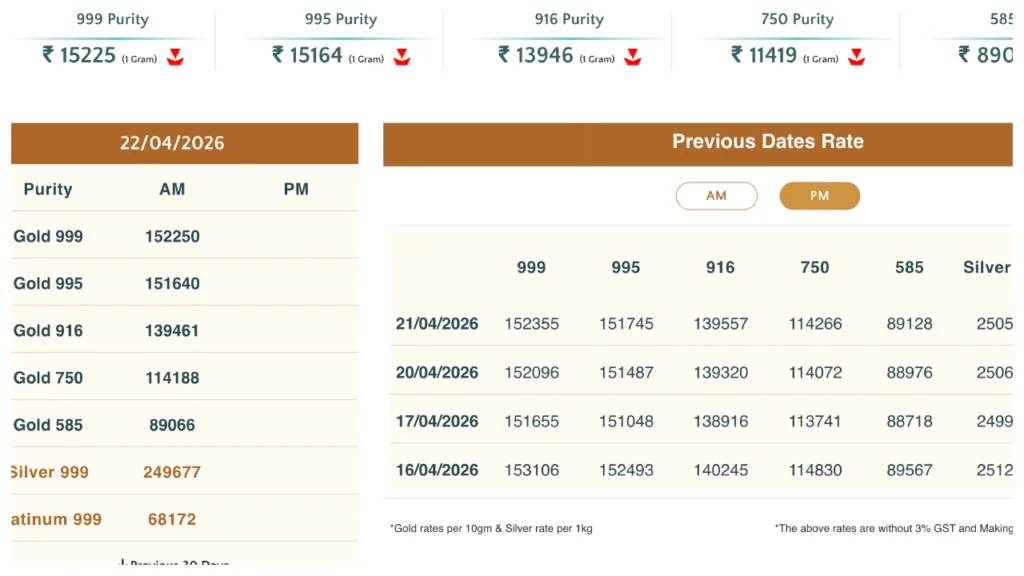
Task: Click the Previous Dates Rate header
Action: click(x=767, y=142)
